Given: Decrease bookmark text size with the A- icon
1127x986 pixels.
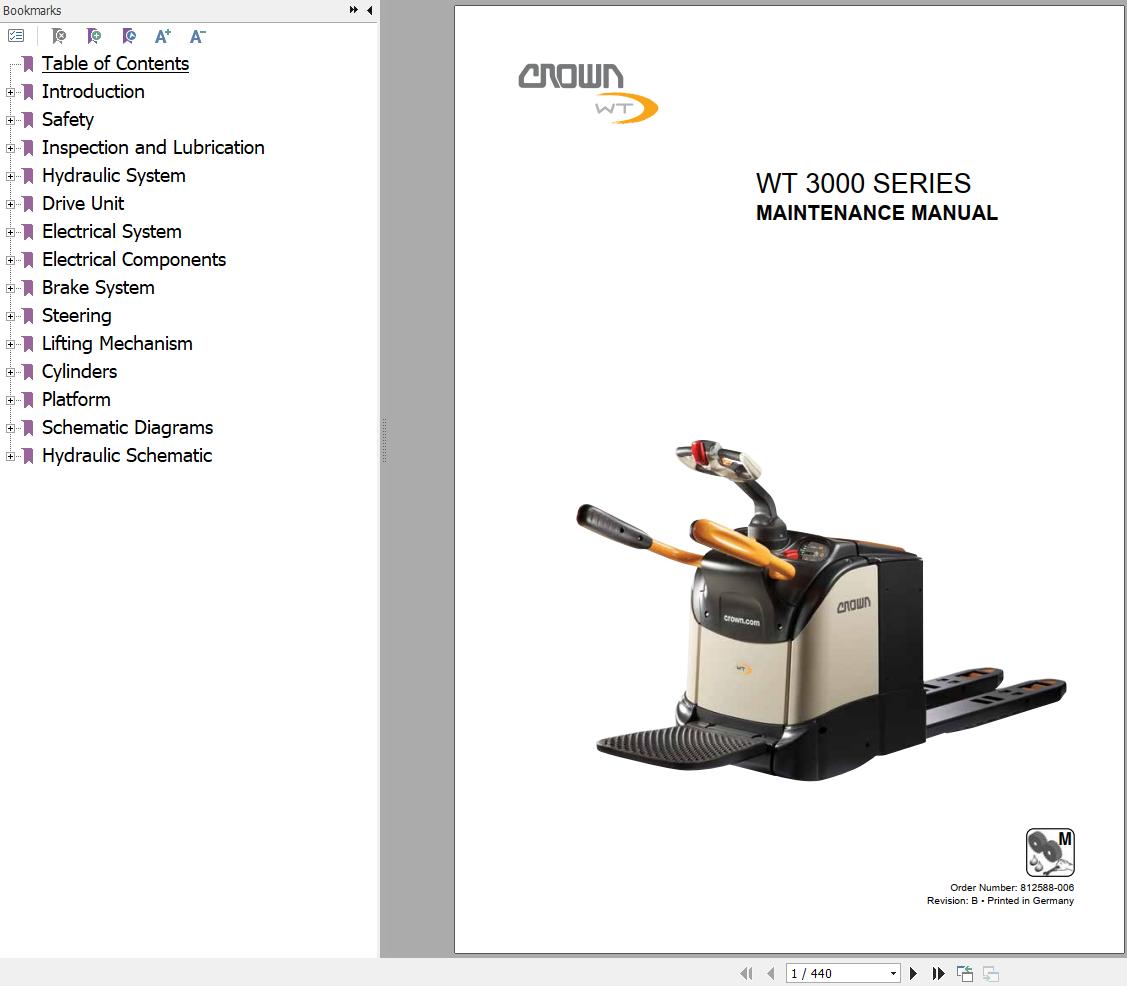Looking at the screenshot, I should point(196,36).
